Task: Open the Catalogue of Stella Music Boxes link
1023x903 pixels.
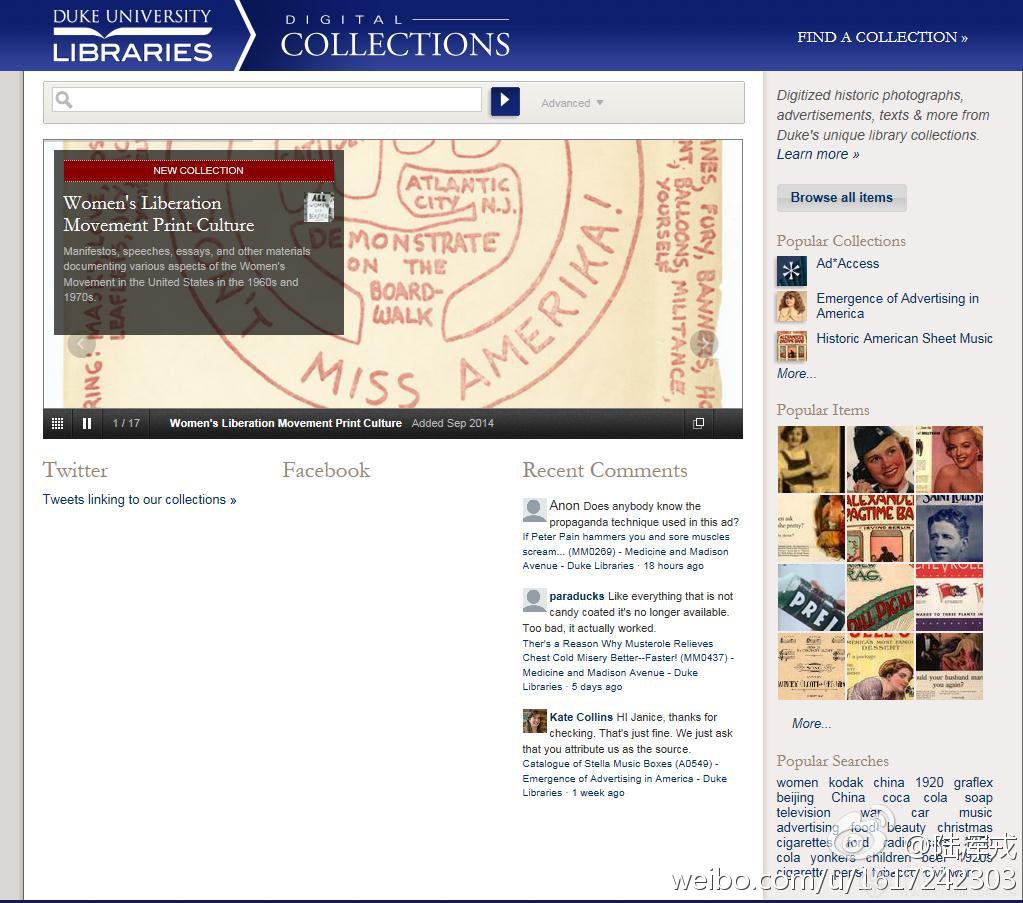Action: tap(624, 778)
